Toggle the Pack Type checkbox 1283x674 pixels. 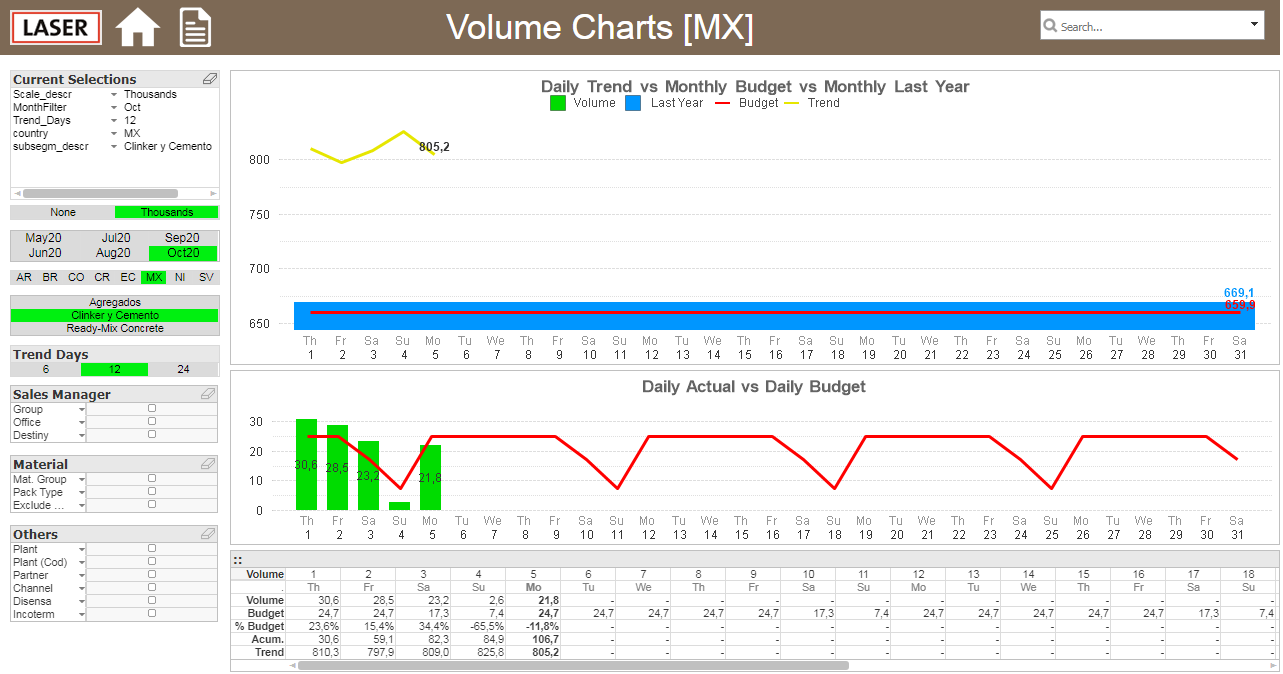point(152,491)
